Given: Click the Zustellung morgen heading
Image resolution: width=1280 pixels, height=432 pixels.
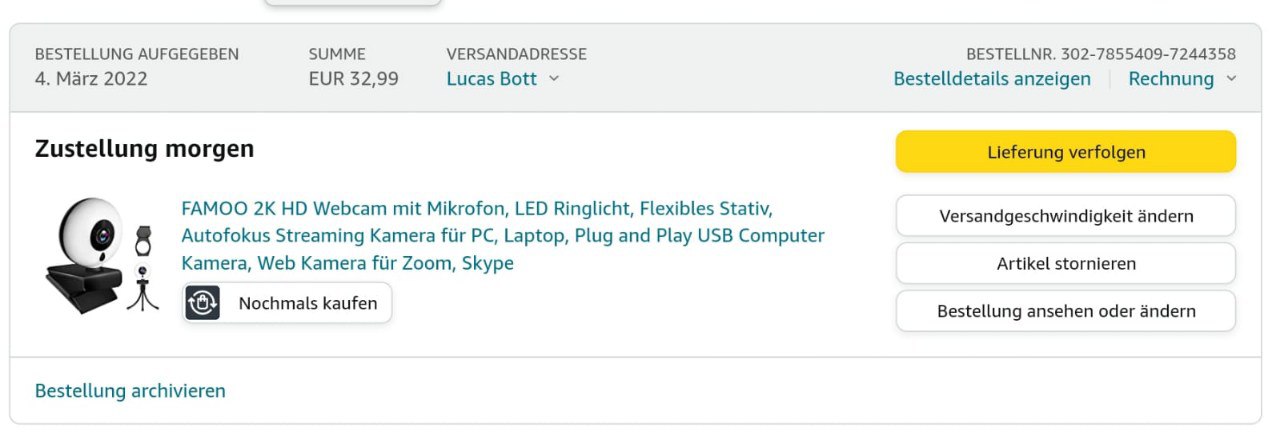Looking at the screenshot, I should click(144, 149).
